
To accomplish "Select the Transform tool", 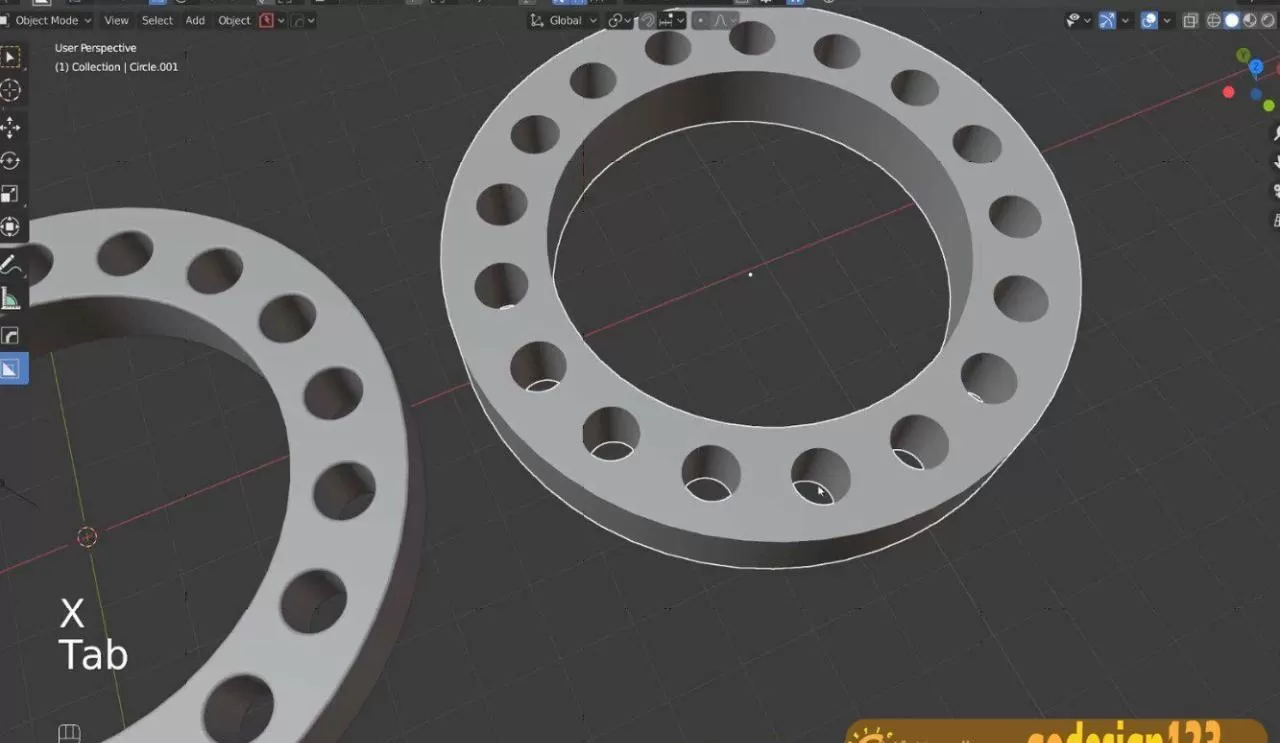I will pyautogui.click(x=12, y=227).
